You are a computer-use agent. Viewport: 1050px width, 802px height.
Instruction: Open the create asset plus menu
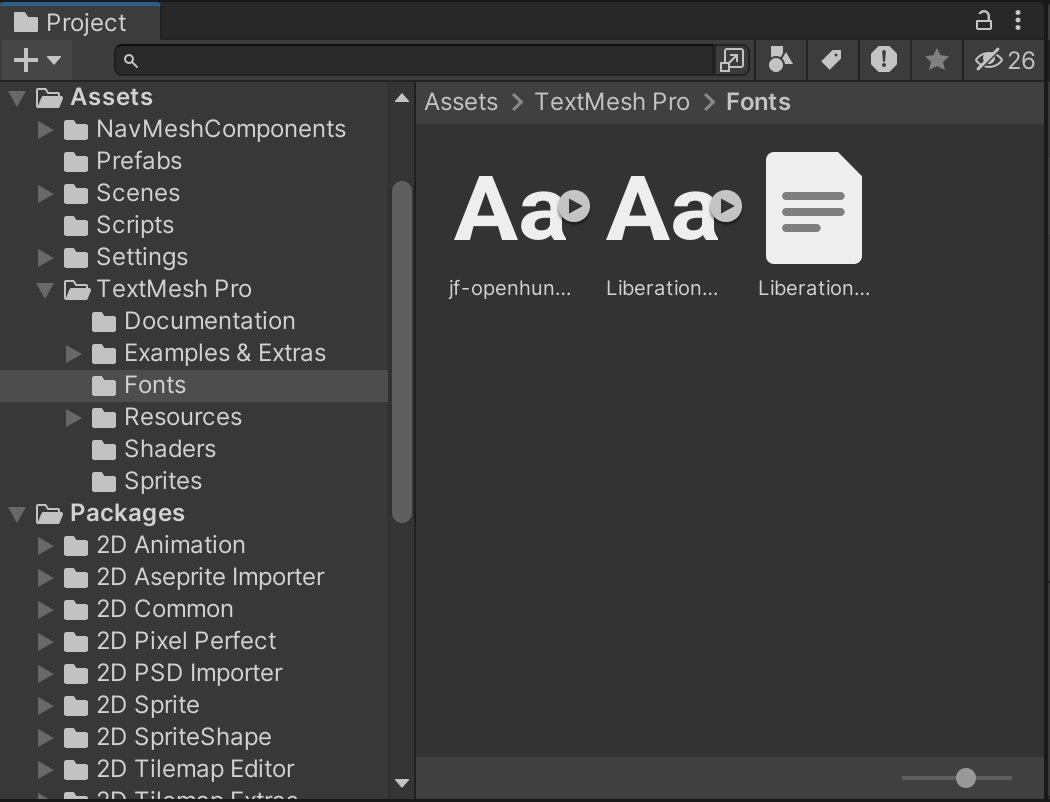(38, 60)
